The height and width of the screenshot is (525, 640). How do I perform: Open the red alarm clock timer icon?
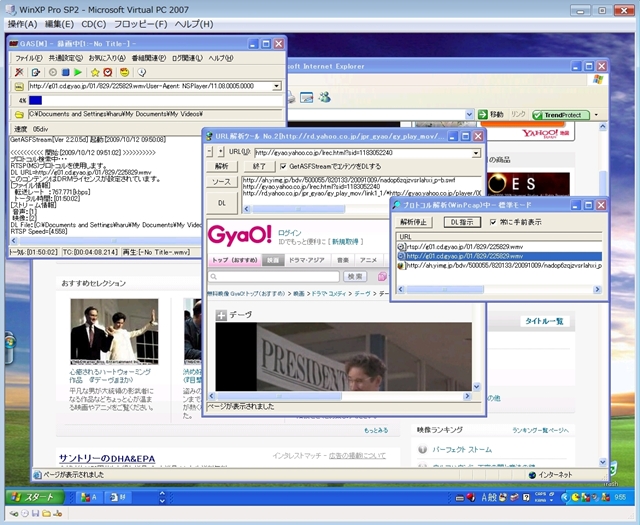tap(108, 72)
